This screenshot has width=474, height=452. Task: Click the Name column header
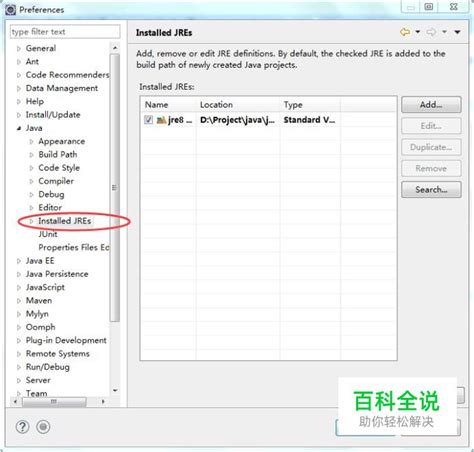[x=169, y=105]
